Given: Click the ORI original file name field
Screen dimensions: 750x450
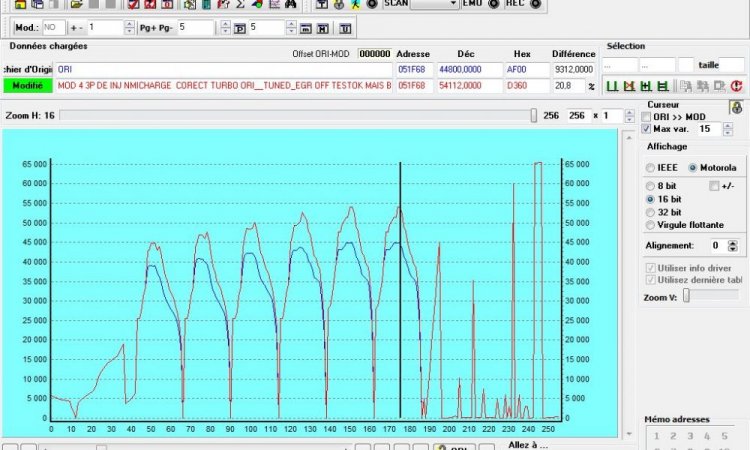Looking at the screenshot, I should (223, 69).
